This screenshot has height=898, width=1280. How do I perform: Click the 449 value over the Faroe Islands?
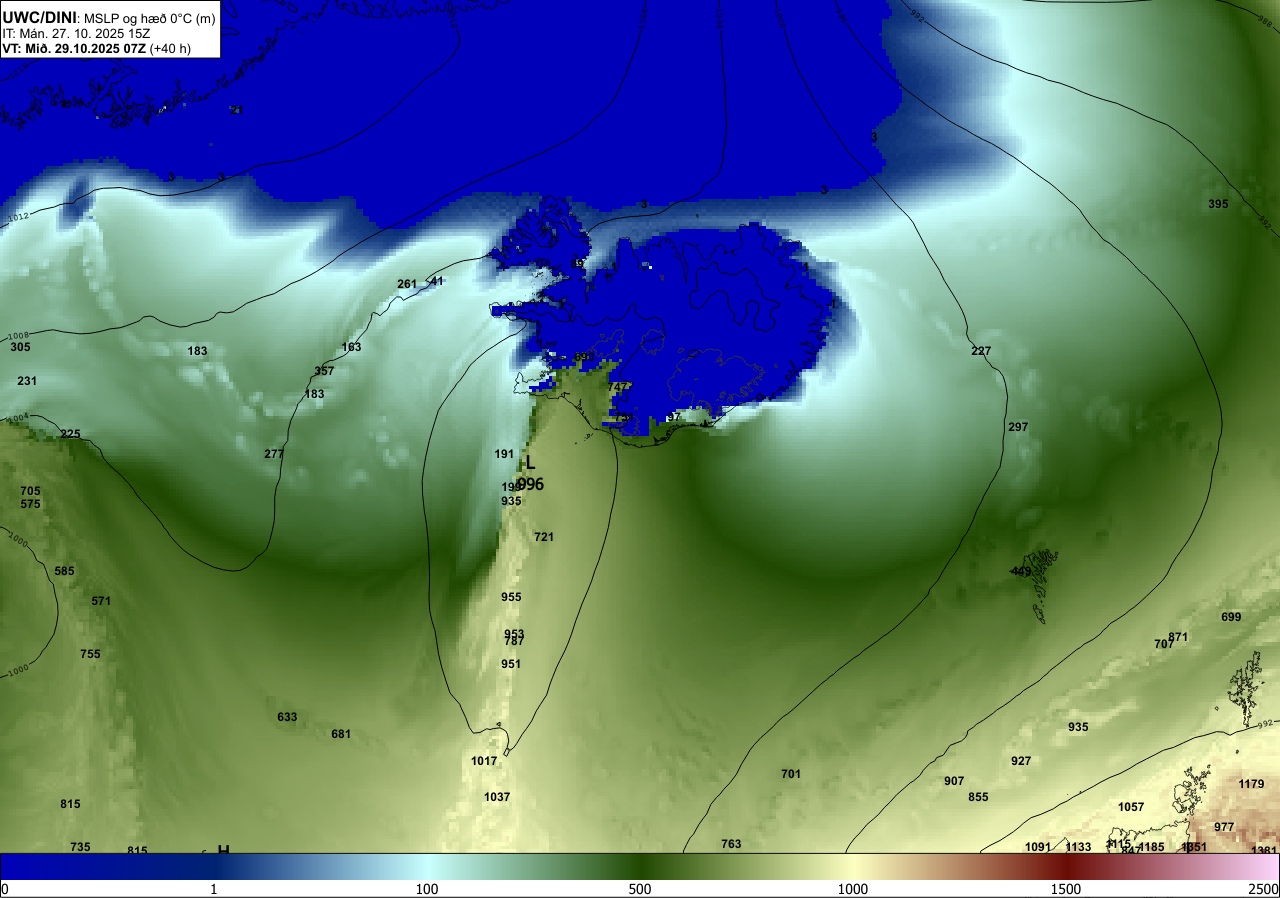[1021, 571]
